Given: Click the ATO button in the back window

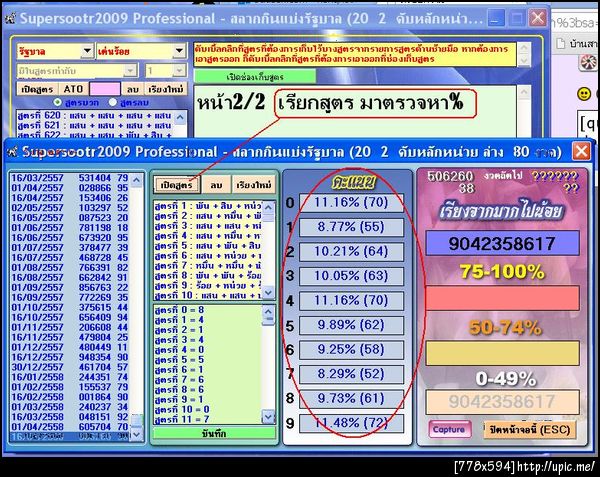Looking at the screenshot, I should [73, 89].
